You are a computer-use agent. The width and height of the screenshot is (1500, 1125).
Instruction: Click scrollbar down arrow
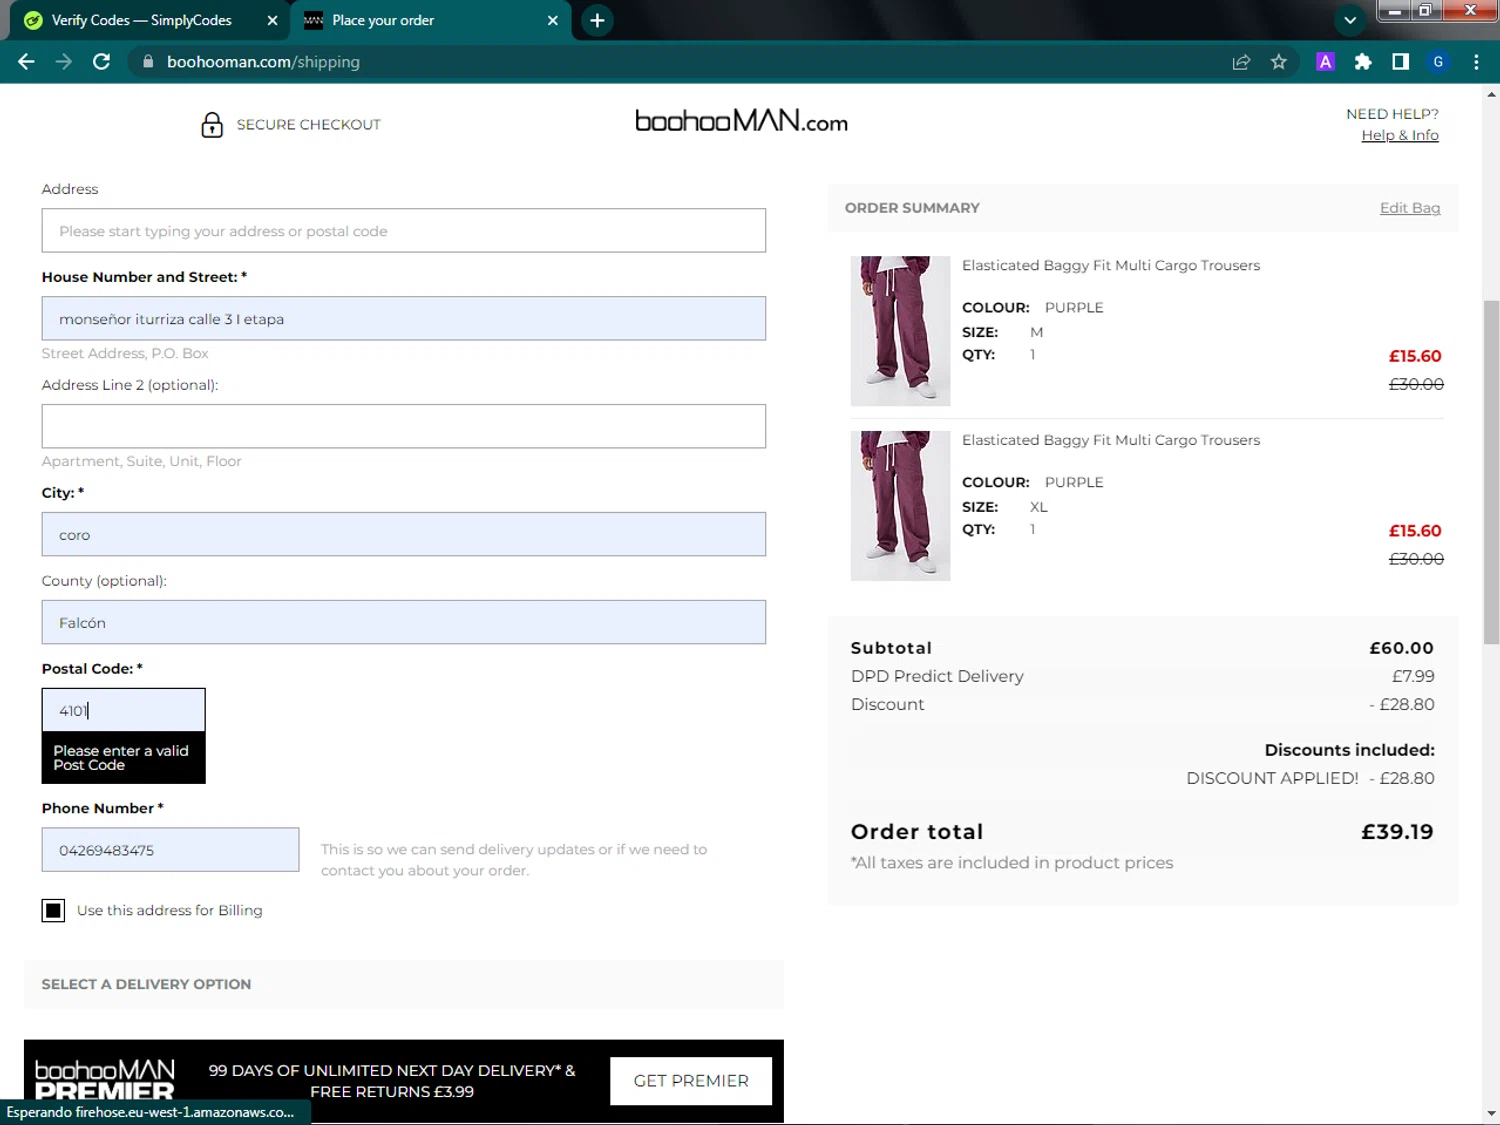click(1491, 1114)
